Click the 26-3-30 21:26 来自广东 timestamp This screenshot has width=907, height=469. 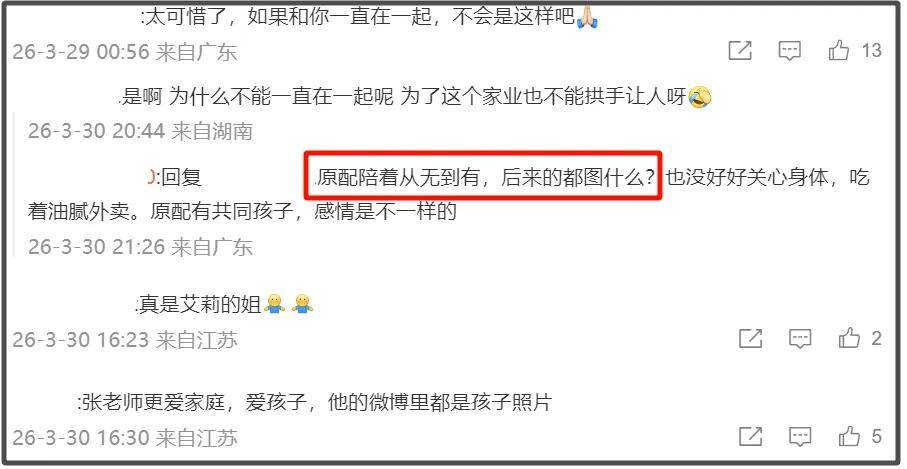pyautogui.click(x=141, y=247)
